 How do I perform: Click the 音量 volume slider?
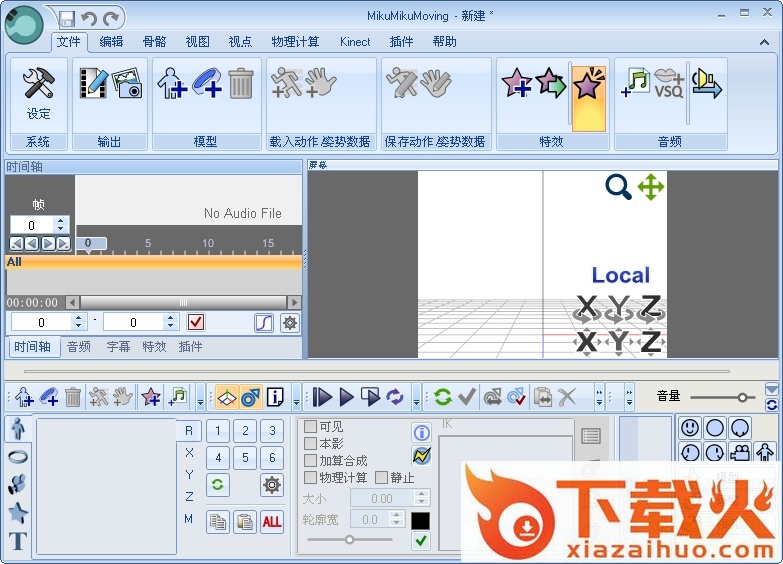[722, 398]
